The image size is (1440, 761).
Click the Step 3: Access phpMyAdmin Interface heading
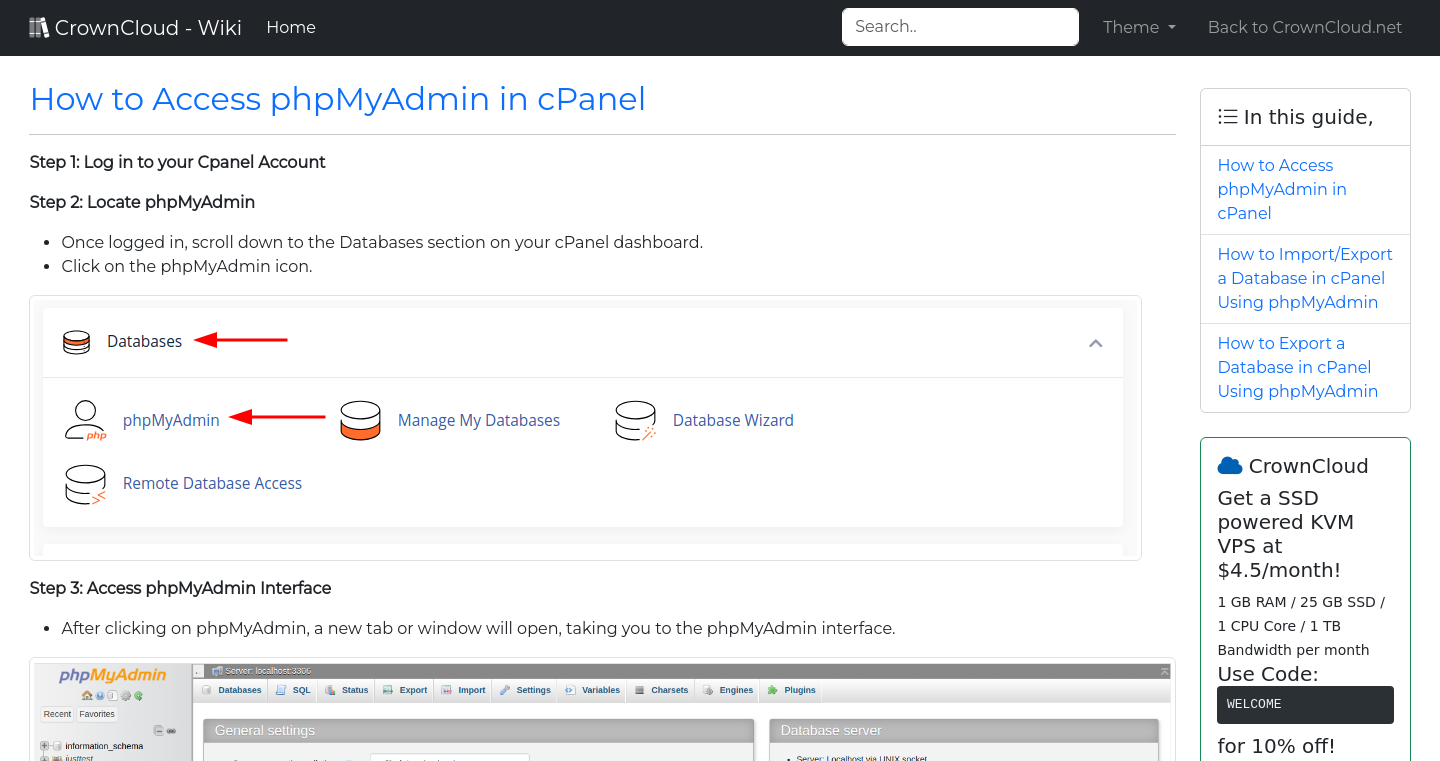point(180,588)
